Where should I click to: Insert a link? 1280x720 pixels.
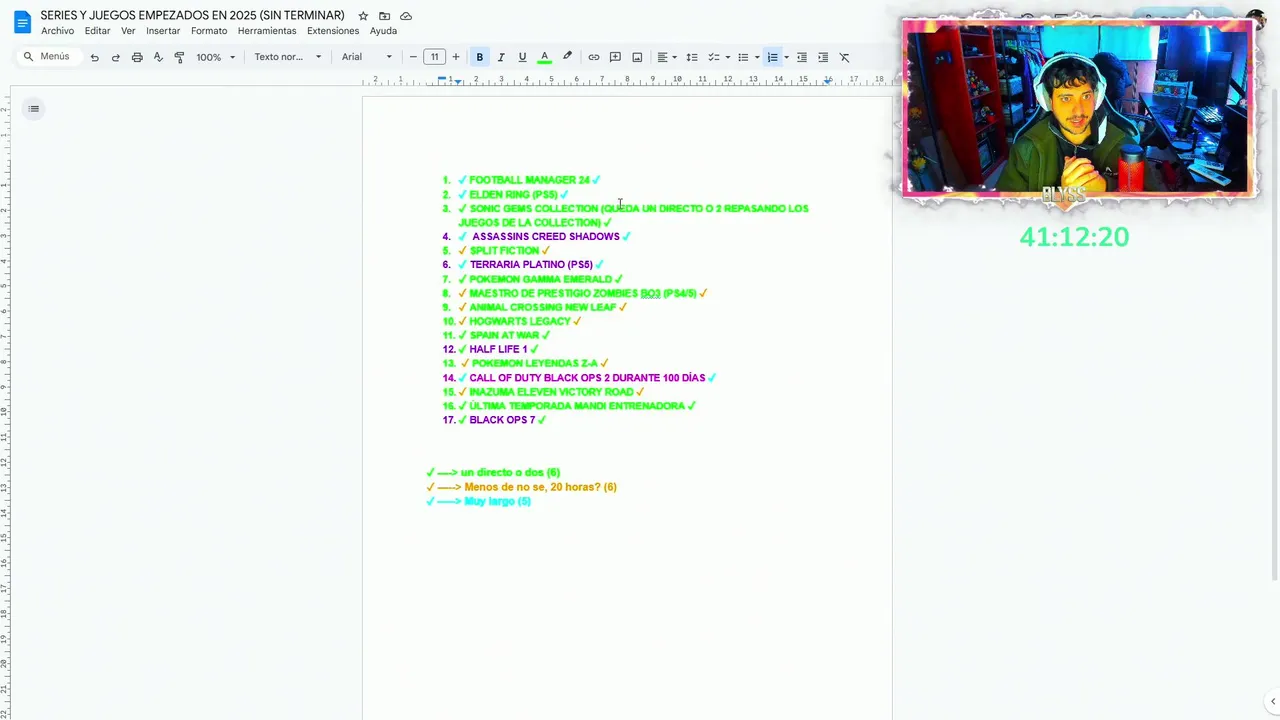tap(594, 57)
